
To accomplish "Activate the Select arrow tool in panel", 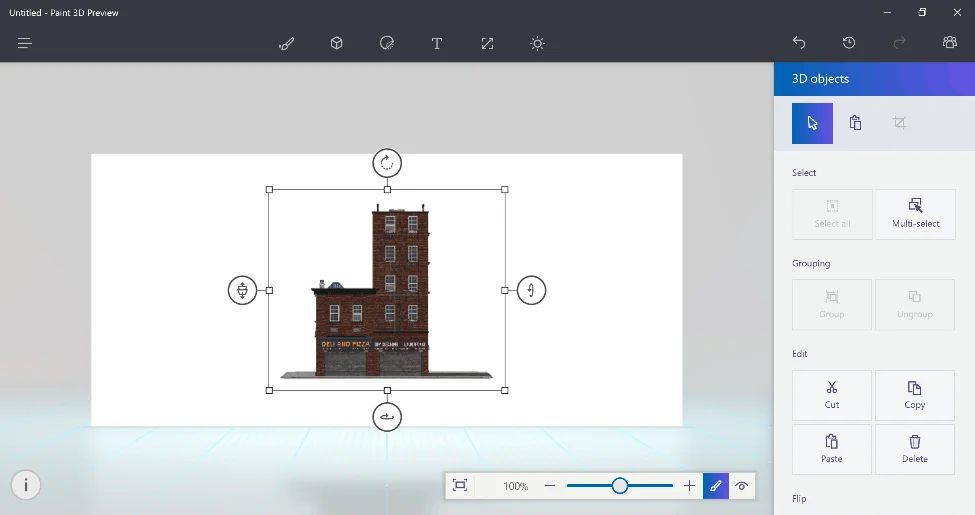I will (x=812, y=123).
